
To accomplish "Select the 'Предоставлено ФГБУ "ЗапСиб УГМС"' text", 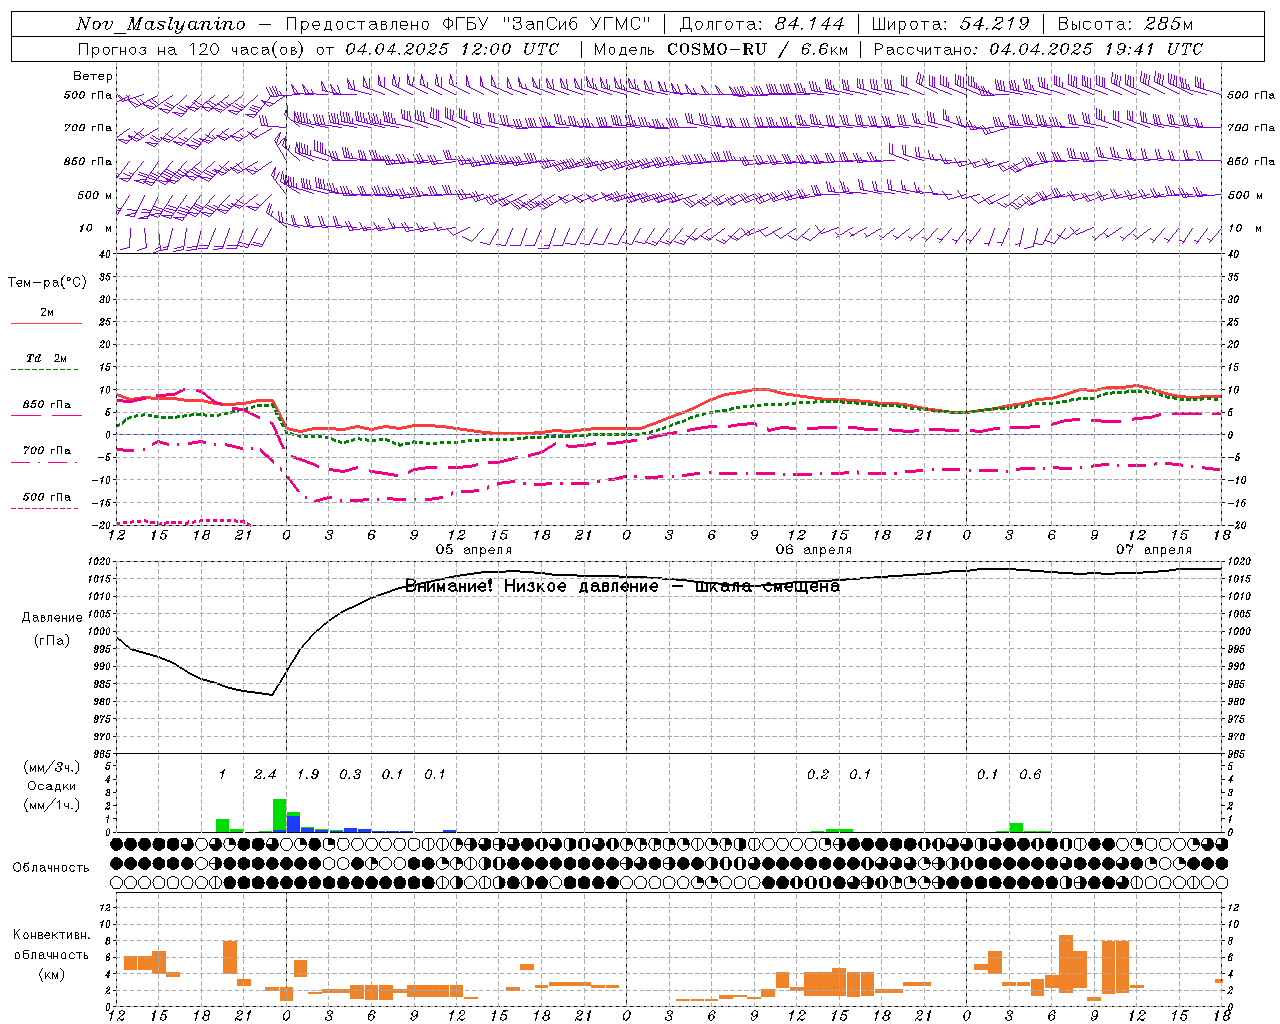I will 468,24.
